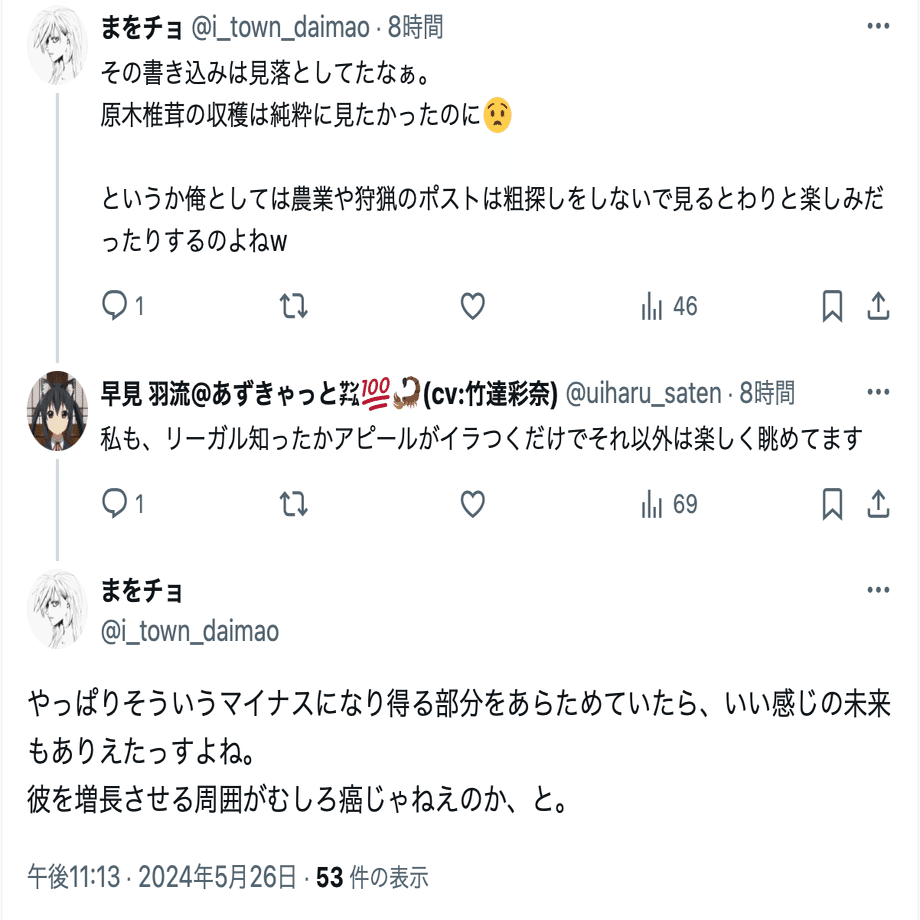
Task: Share 早見 羽流's post
Action: [878, 505]
